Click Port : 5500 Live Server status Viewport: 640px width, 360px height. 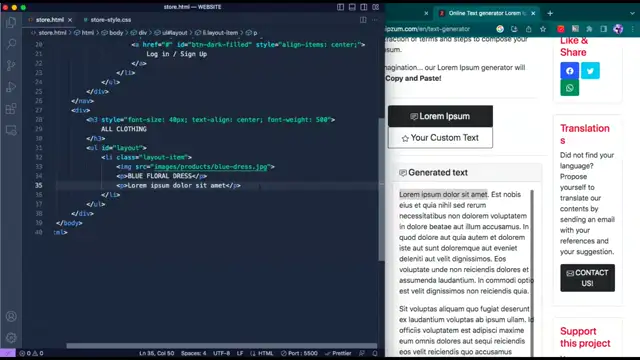pos(299,353)
